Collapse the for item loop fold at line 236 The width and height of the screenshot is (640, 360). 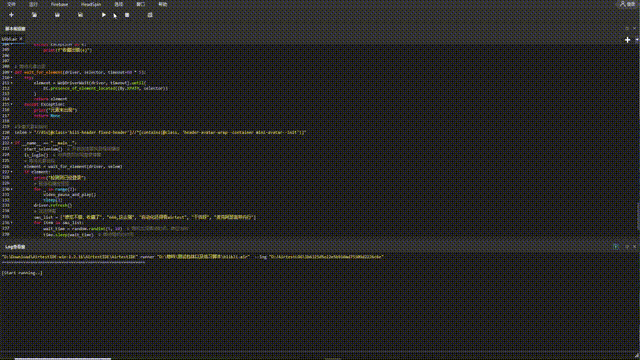pyautogui.click(x=11, y=223)
